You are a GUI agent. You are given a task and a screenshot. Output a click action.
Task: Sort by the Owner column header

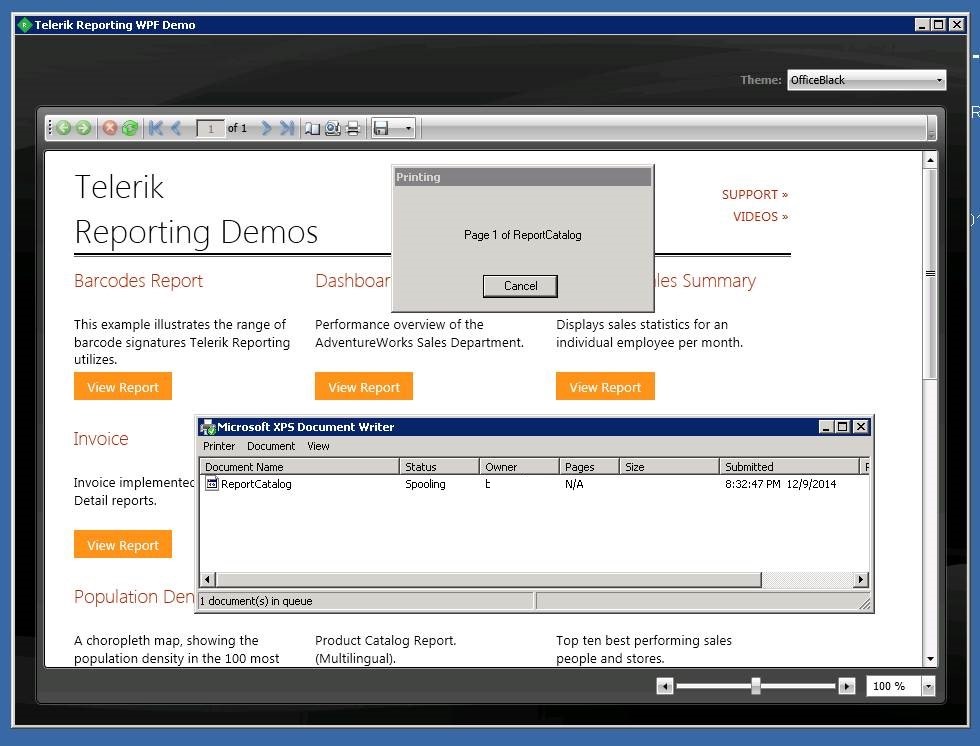(x=519, y=467)
